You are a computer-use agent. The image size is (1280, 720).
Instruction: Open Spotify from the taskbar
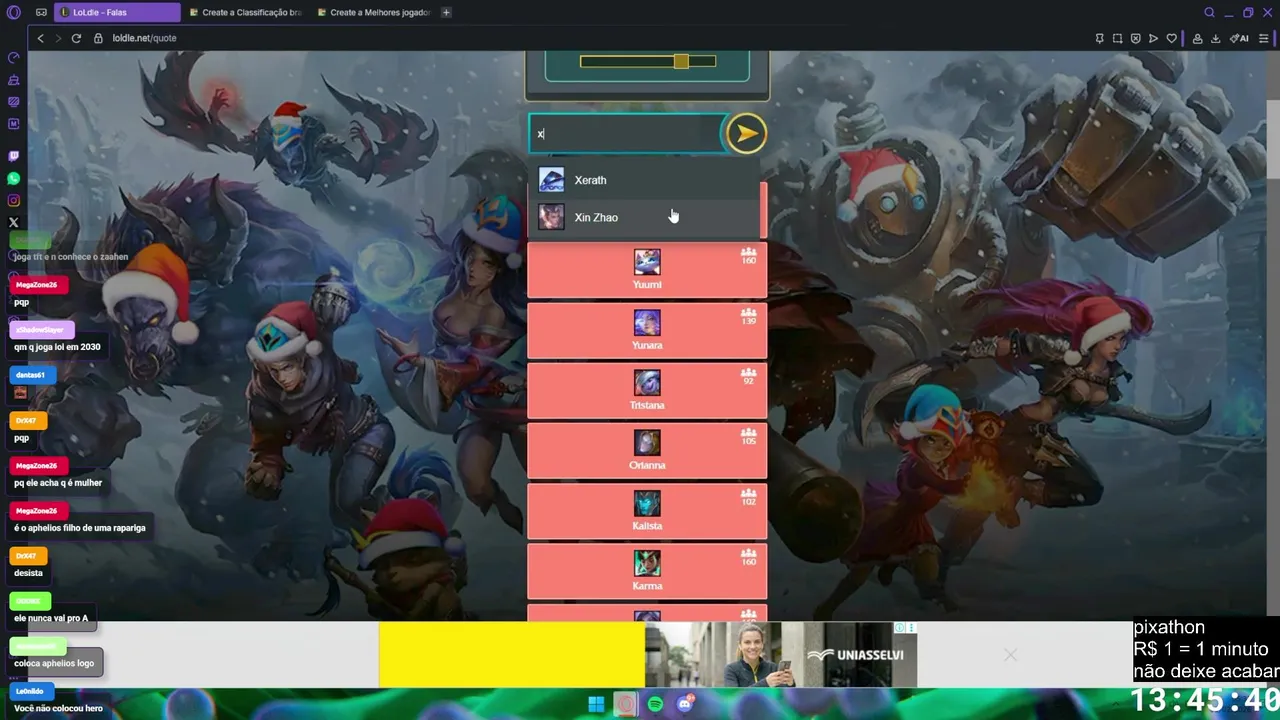655,704
